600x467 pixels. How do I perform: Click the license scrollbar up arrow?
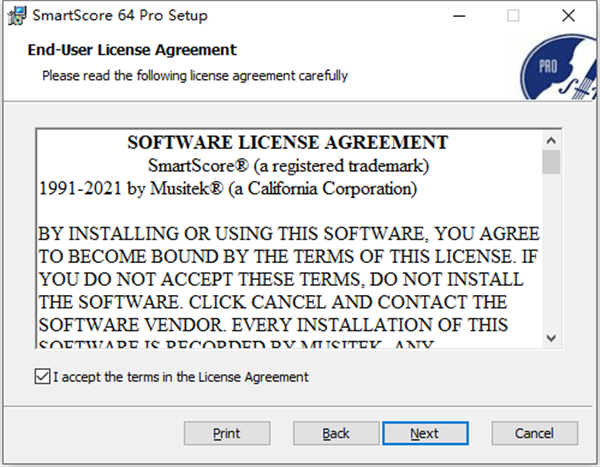click(x=551, y=139)
